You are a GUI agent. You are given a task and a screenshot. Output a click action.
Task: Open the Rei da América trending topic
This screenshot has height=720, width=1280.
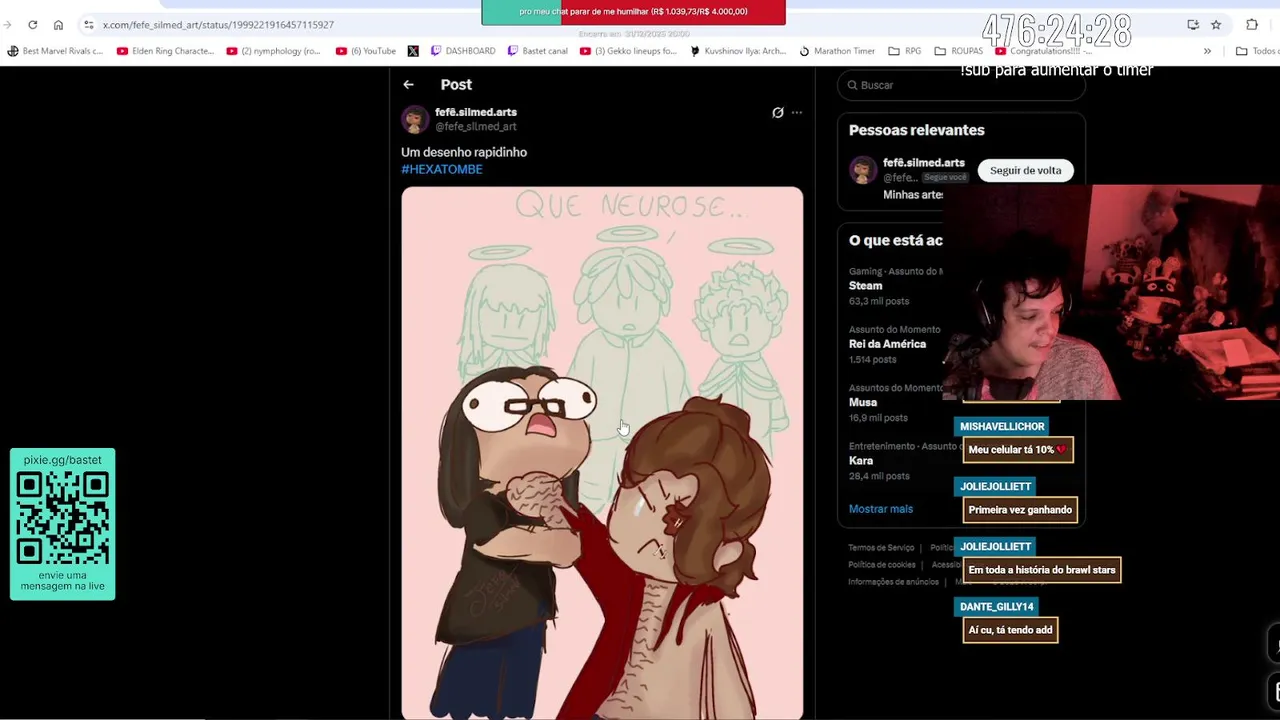coord(887,344)
